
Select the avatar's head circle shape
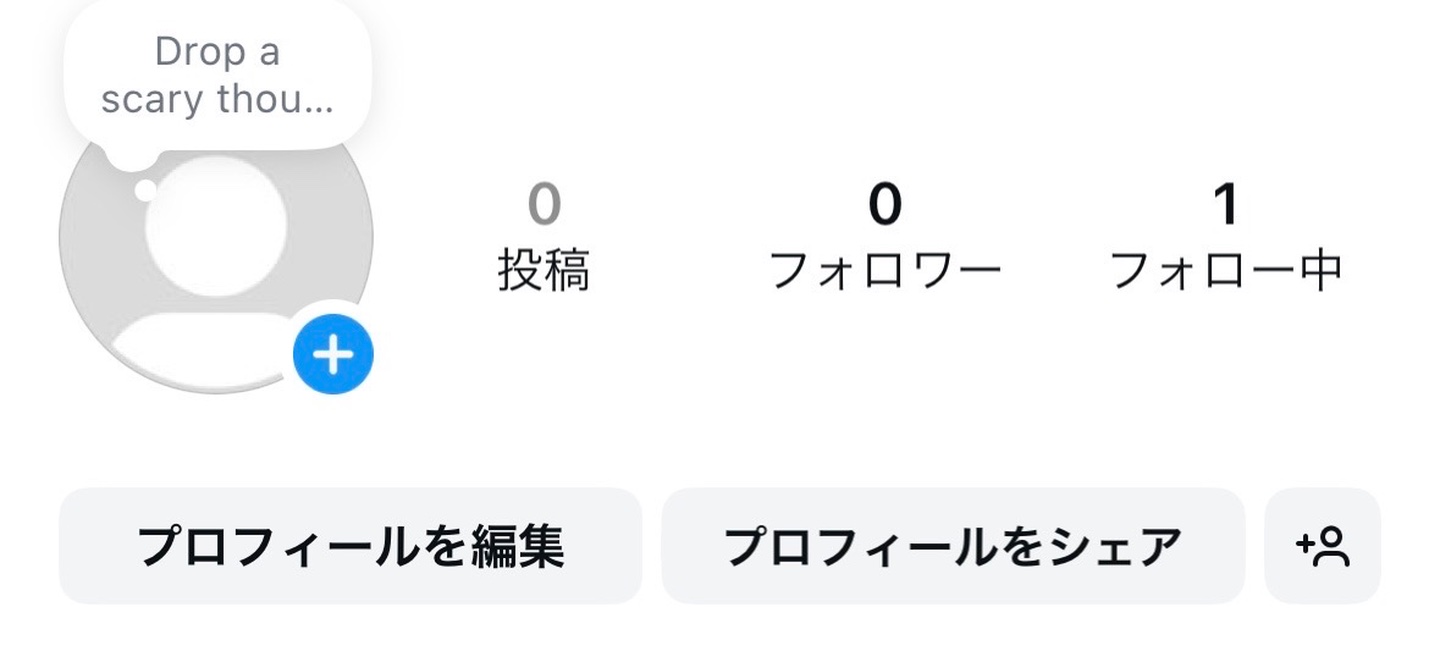coord(216,226)
